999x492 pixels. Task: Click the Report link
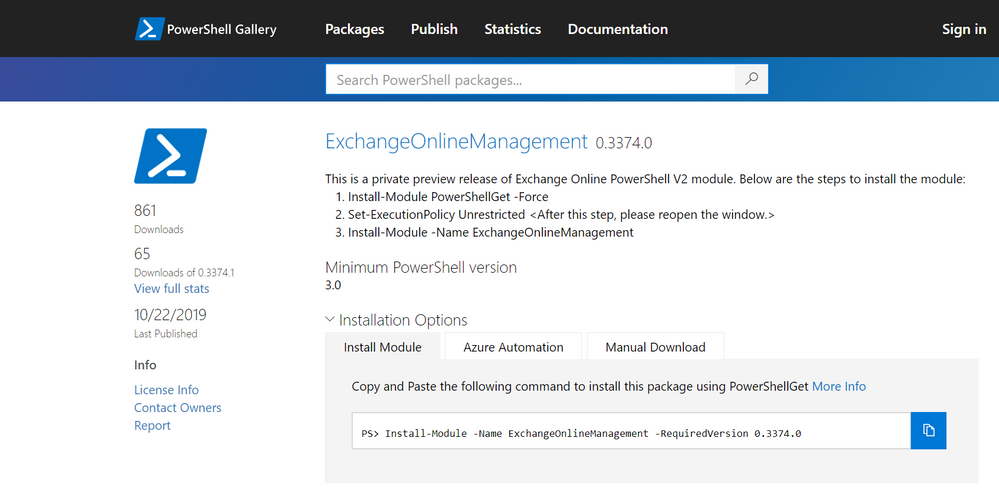152,426
